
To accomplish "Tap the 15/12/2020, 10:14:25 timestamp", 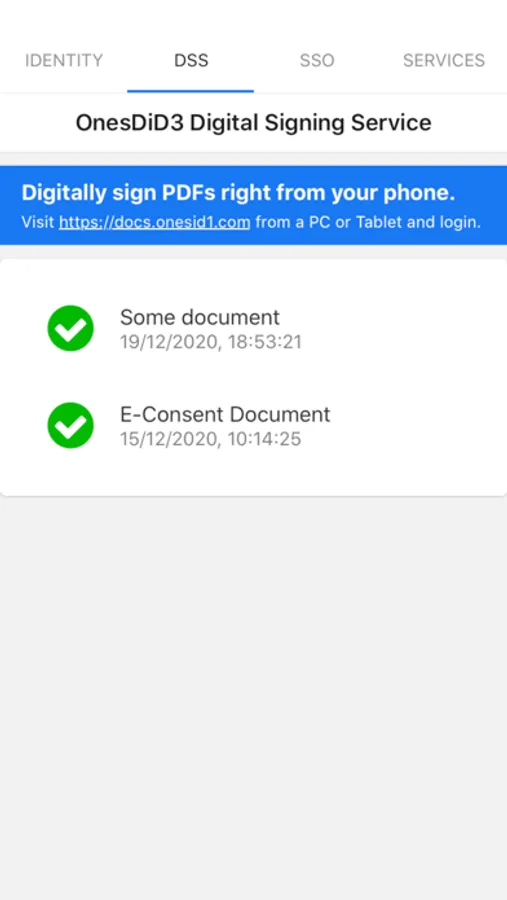I will (x=211, y=439).
